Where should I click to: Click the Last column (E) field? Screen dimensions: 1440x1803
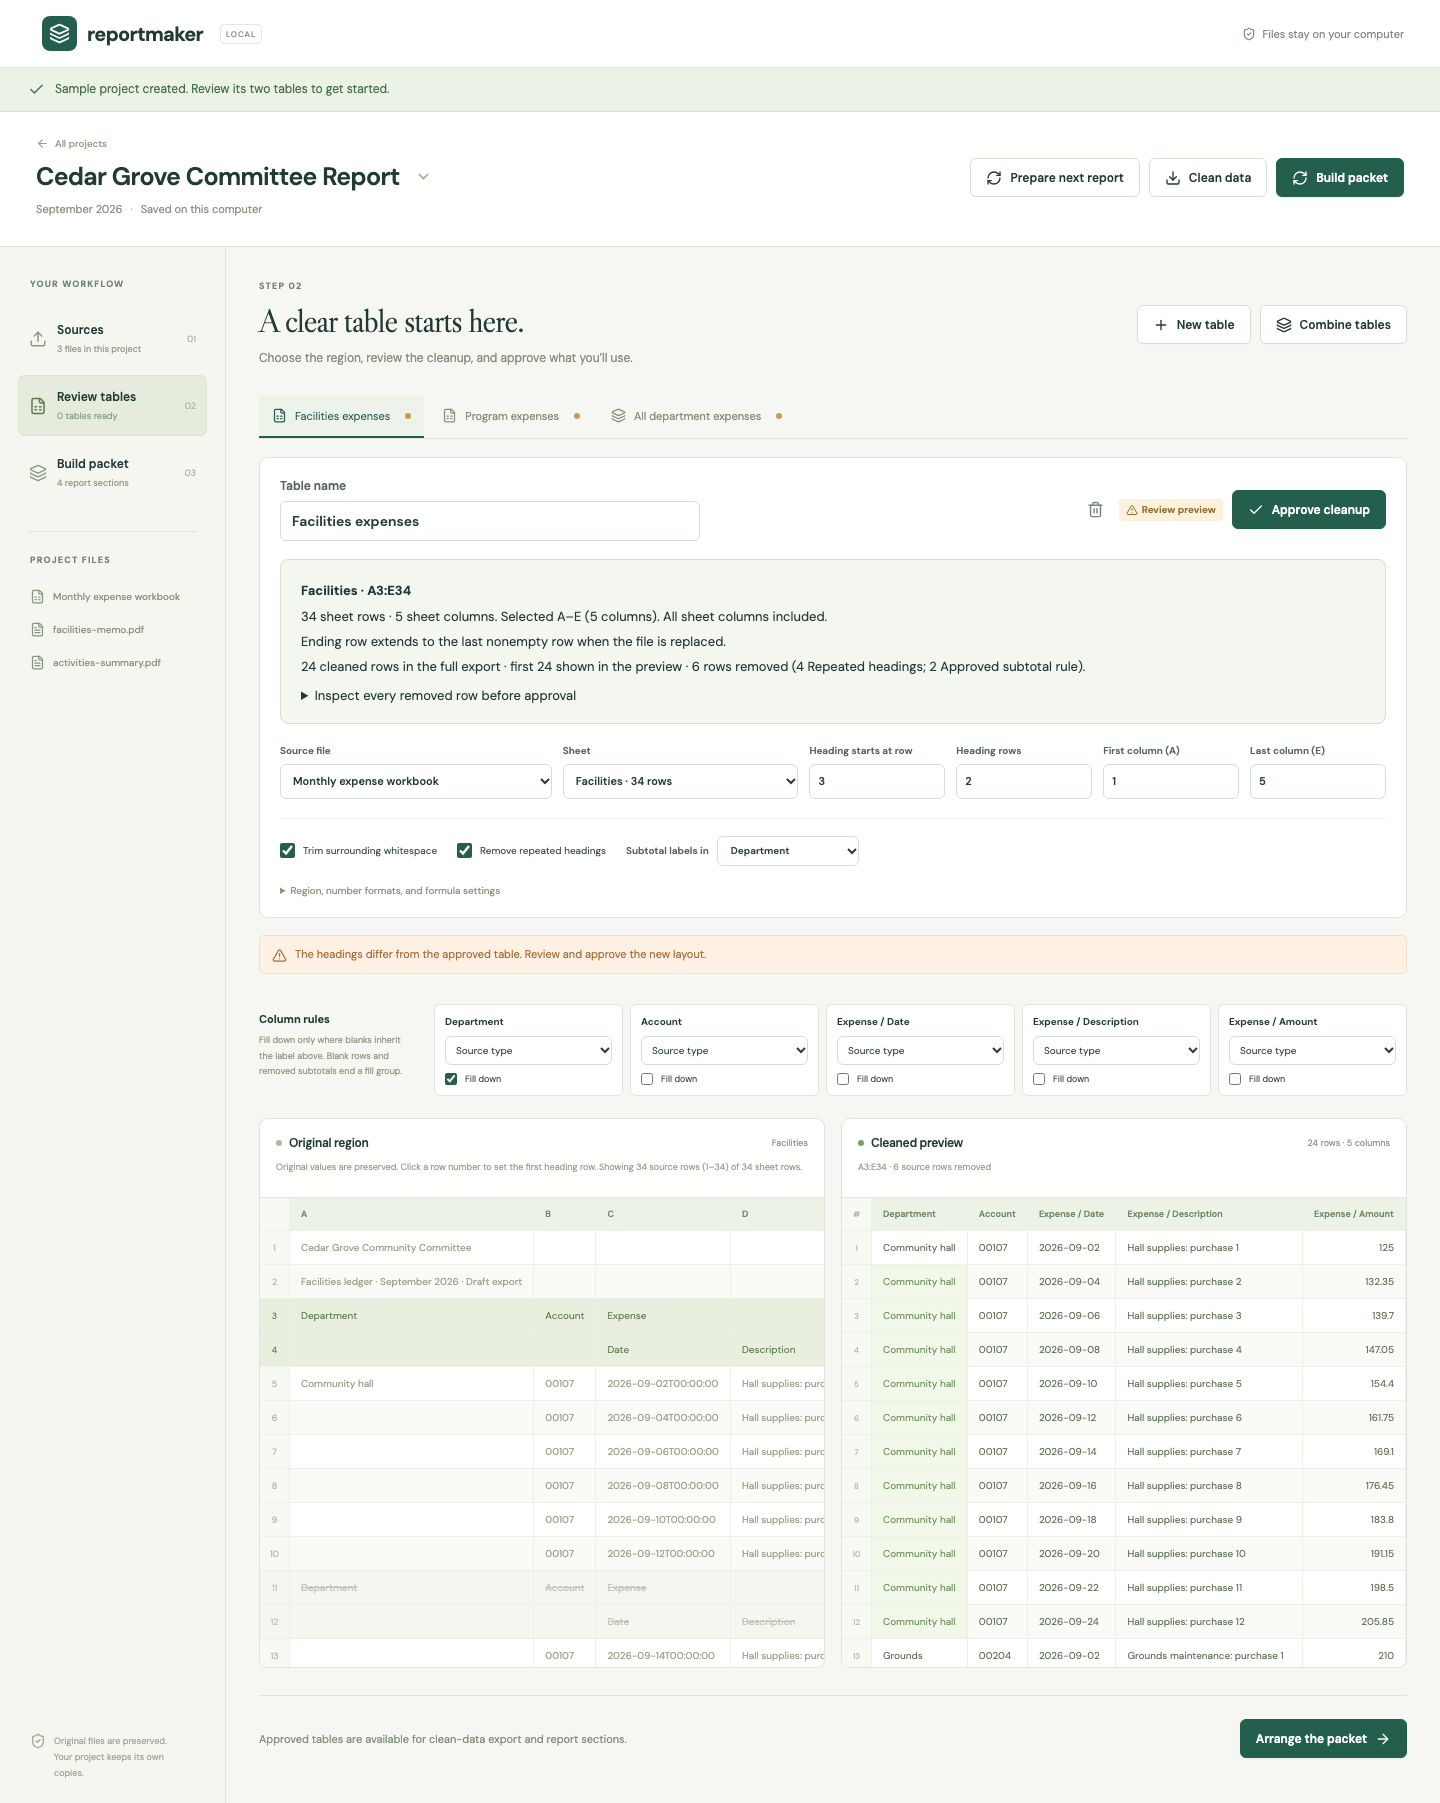click(1318, 781)
